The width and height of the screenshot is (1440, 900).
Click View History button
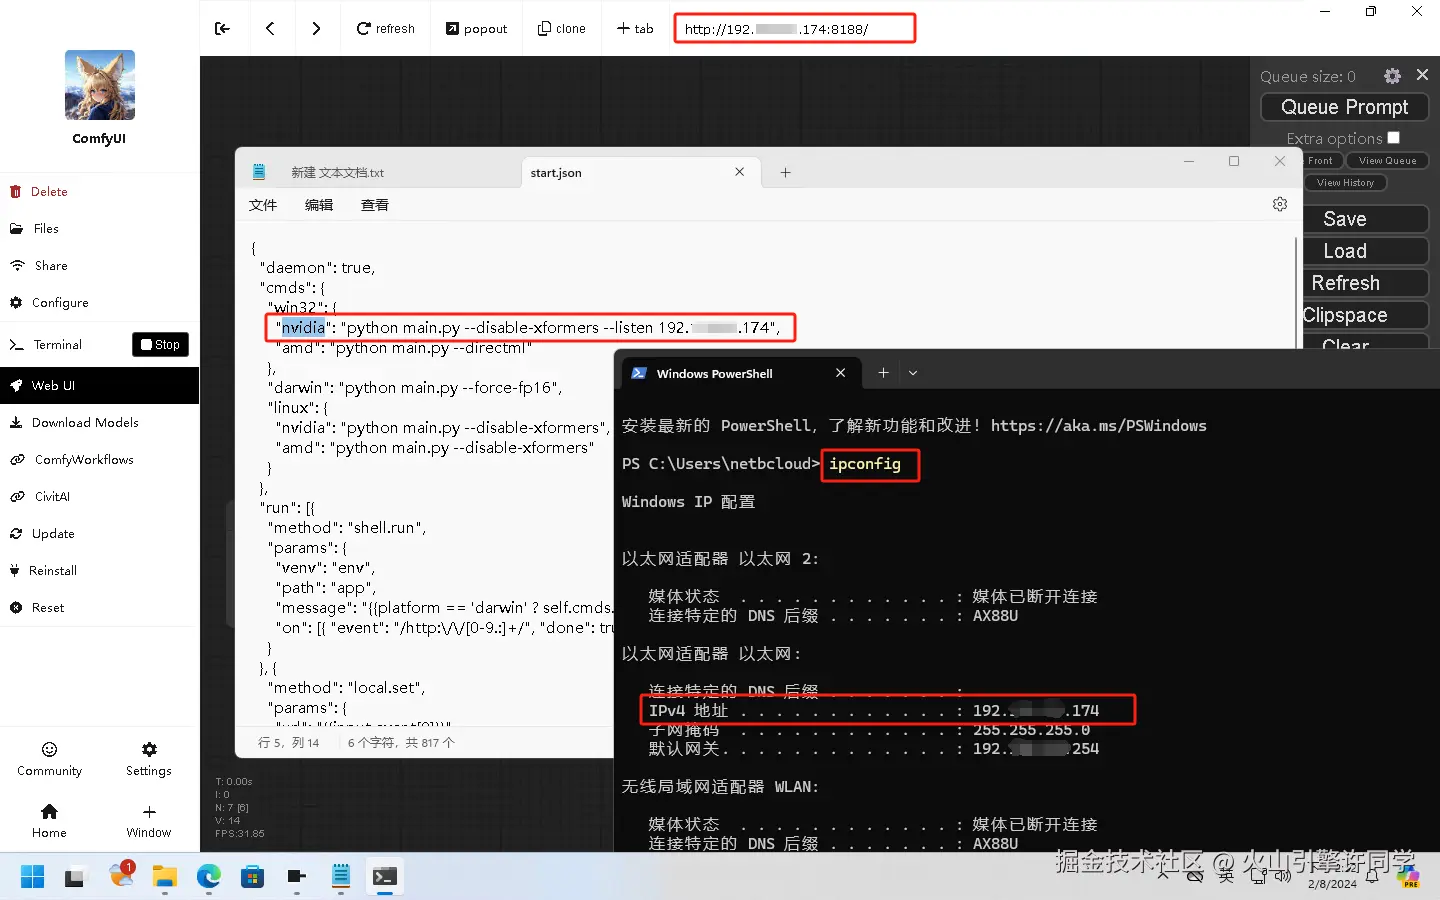pos(1345,182)
